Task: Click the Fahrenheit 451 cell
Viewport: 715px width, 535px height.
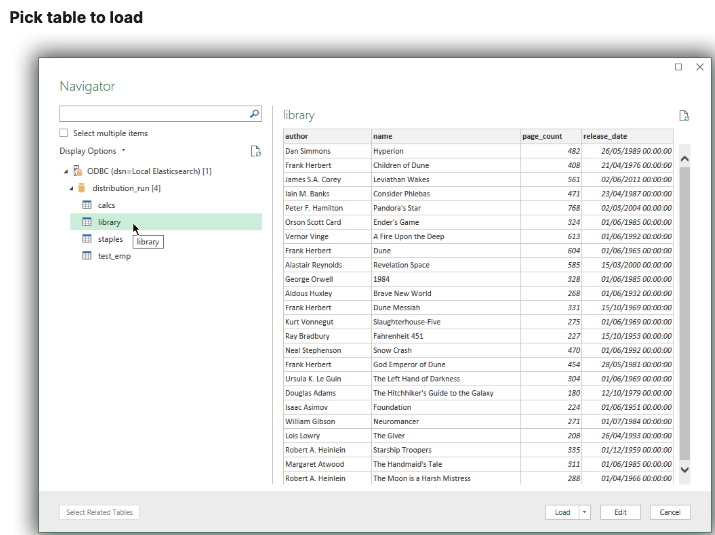Action: (446, 336)
